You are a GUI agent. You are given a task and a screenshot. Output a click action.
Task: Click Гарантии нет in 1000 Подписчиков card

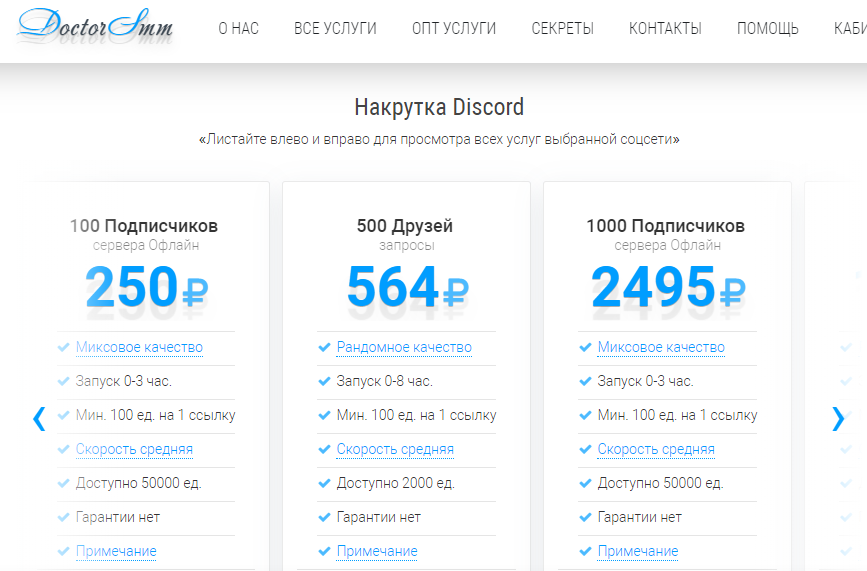point(640,517)
